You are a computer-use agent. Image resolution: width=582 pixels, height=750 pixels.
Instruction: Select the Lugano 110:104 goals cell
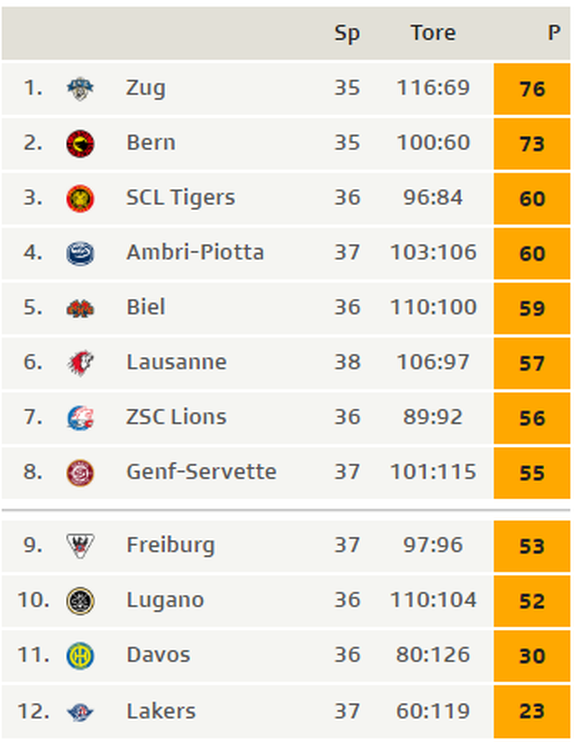pyautogui.click(x=433, y=600)
